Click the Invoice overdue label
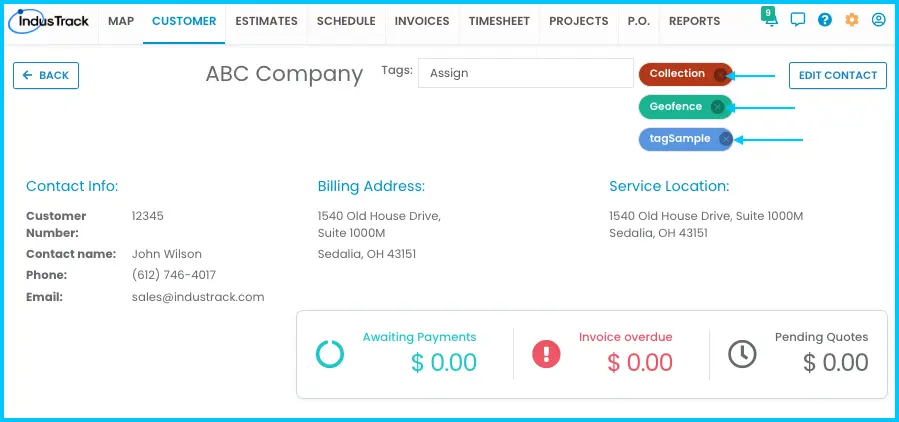Viewport: 899px width, 422px height. 626,337
